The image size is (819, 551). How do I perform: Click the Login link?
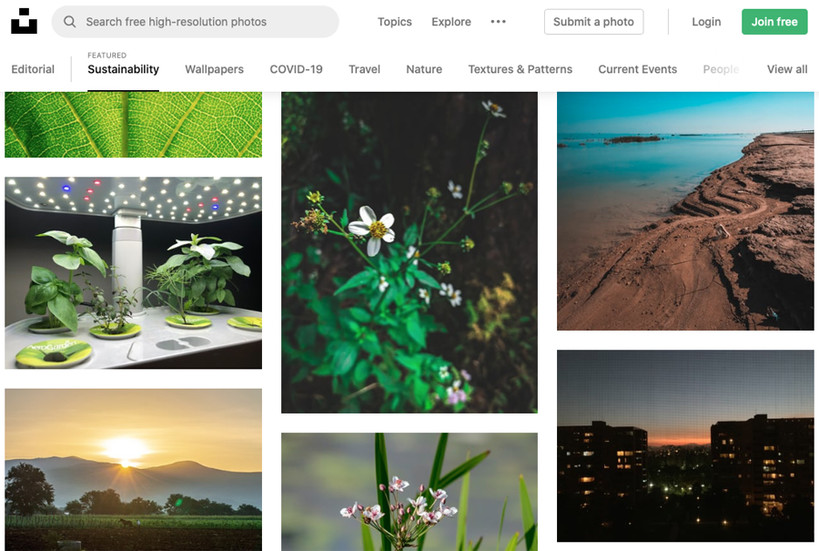click(706, 22)
